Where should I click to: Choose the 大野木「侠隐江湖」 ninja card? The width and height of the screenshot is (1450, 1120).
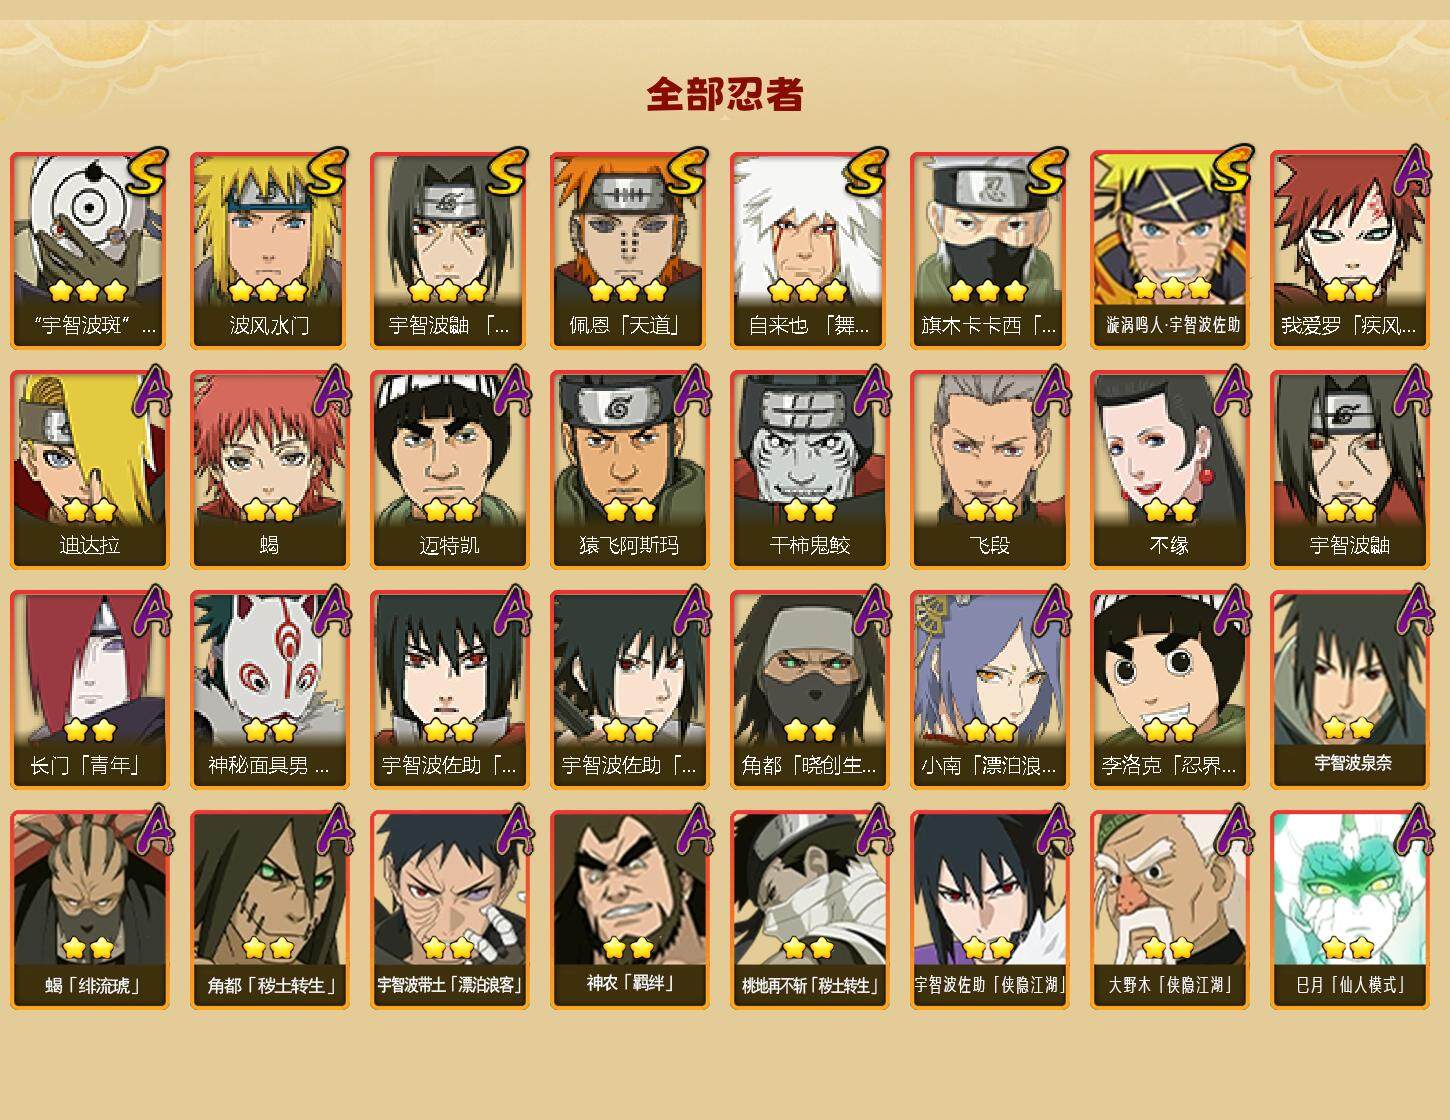(1170, 910)
